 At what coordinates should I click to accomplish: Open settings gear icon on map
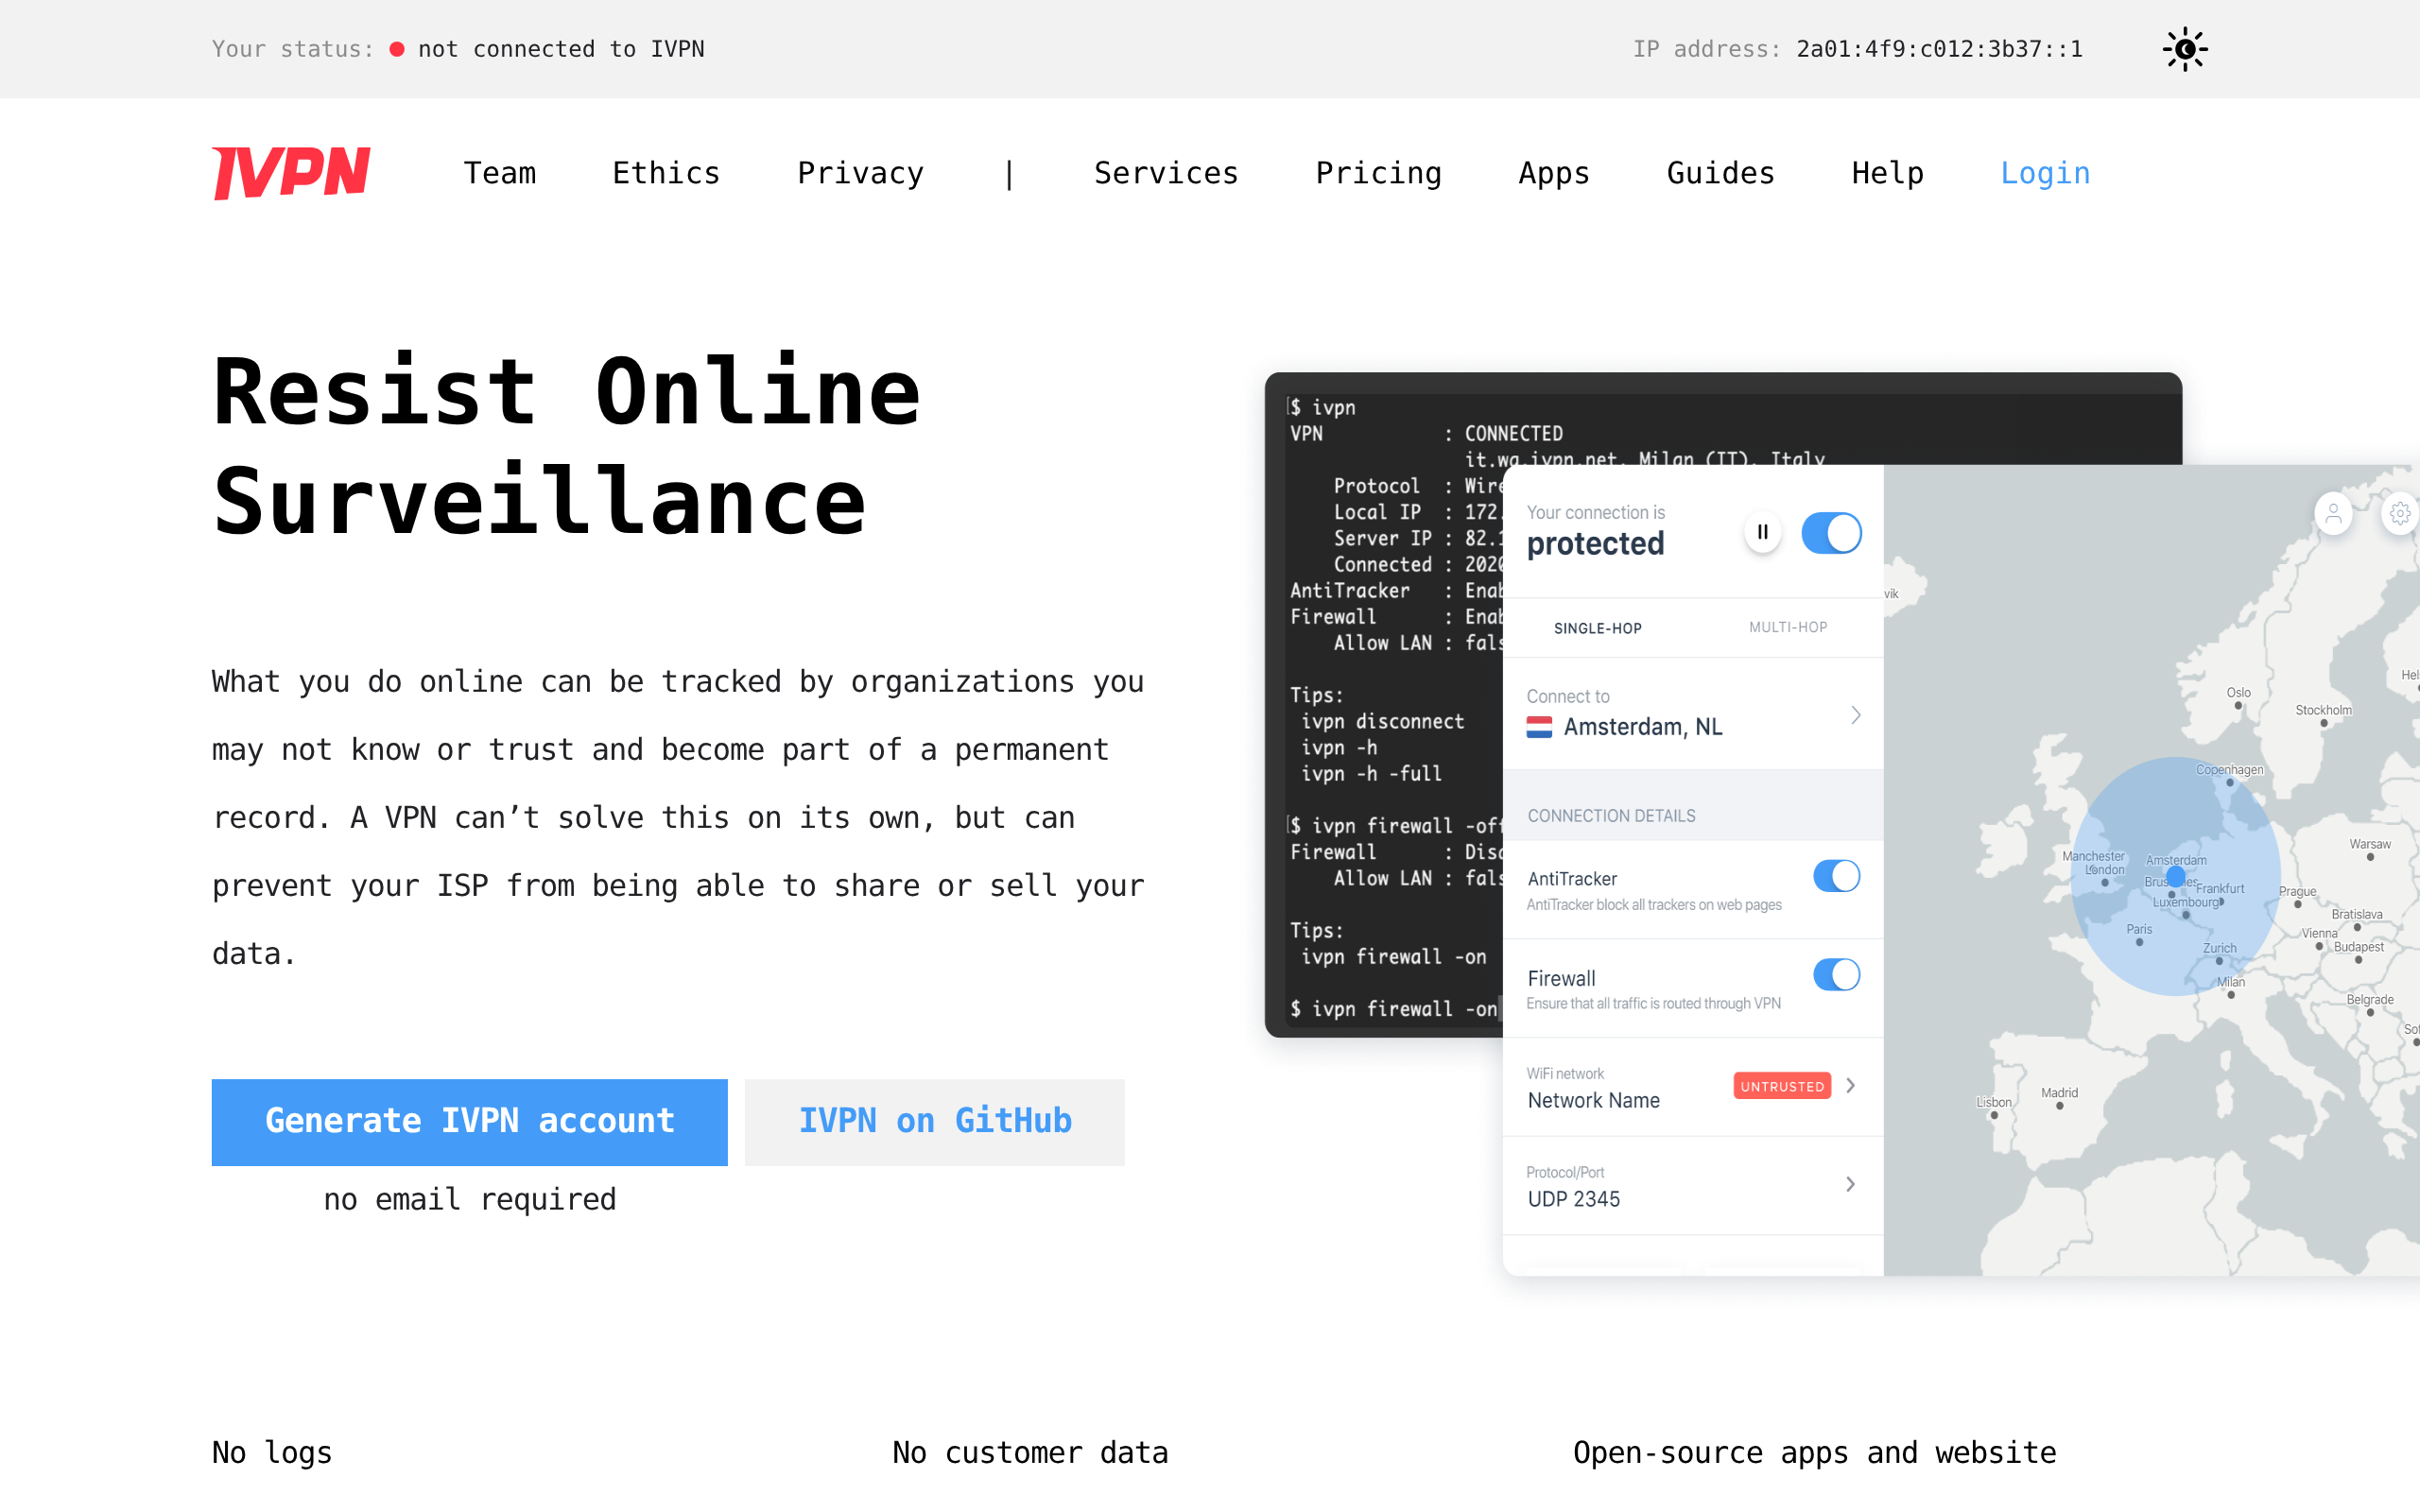tap(2400, 514)
